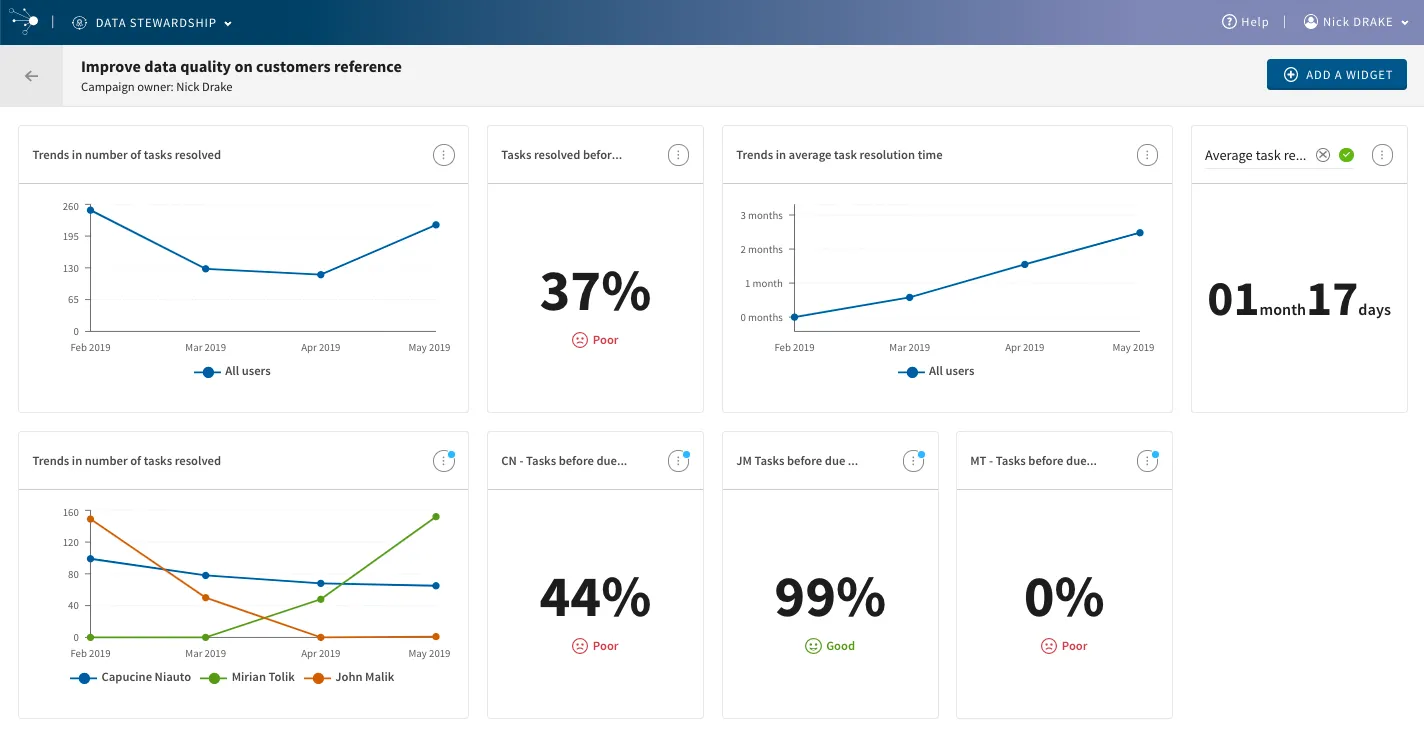Toggle John Malik series in legend

point(349,677)
